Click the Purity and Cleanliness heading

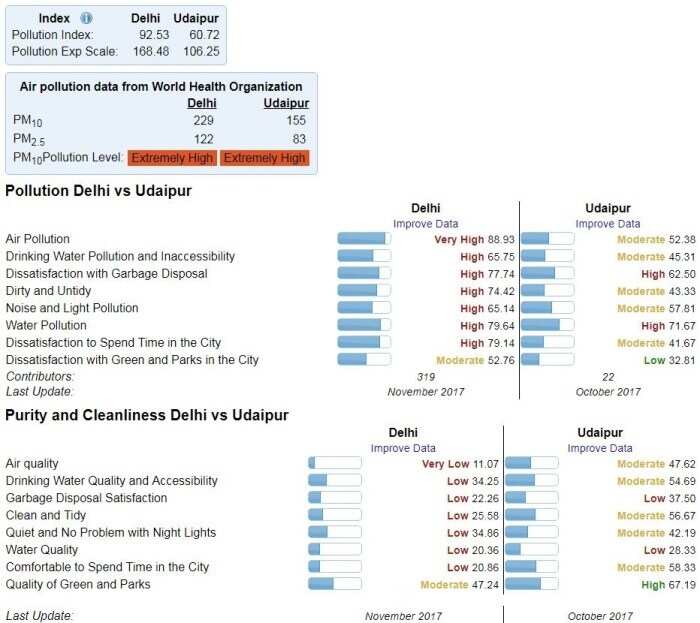click(x=146, y=415)
